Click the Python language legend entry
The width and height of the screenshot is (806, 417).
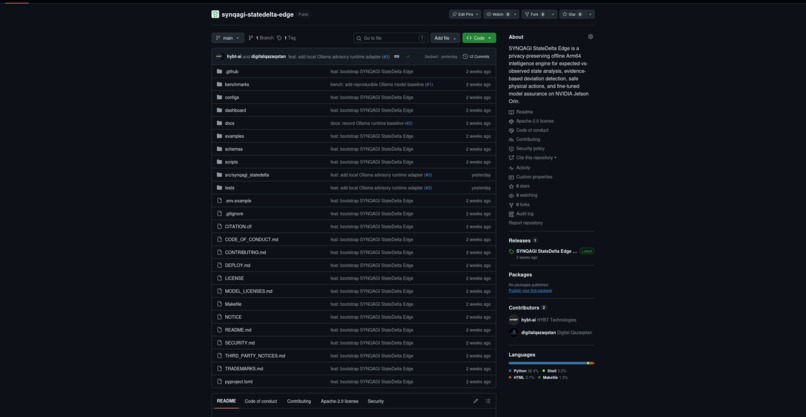tap(524, 371)
